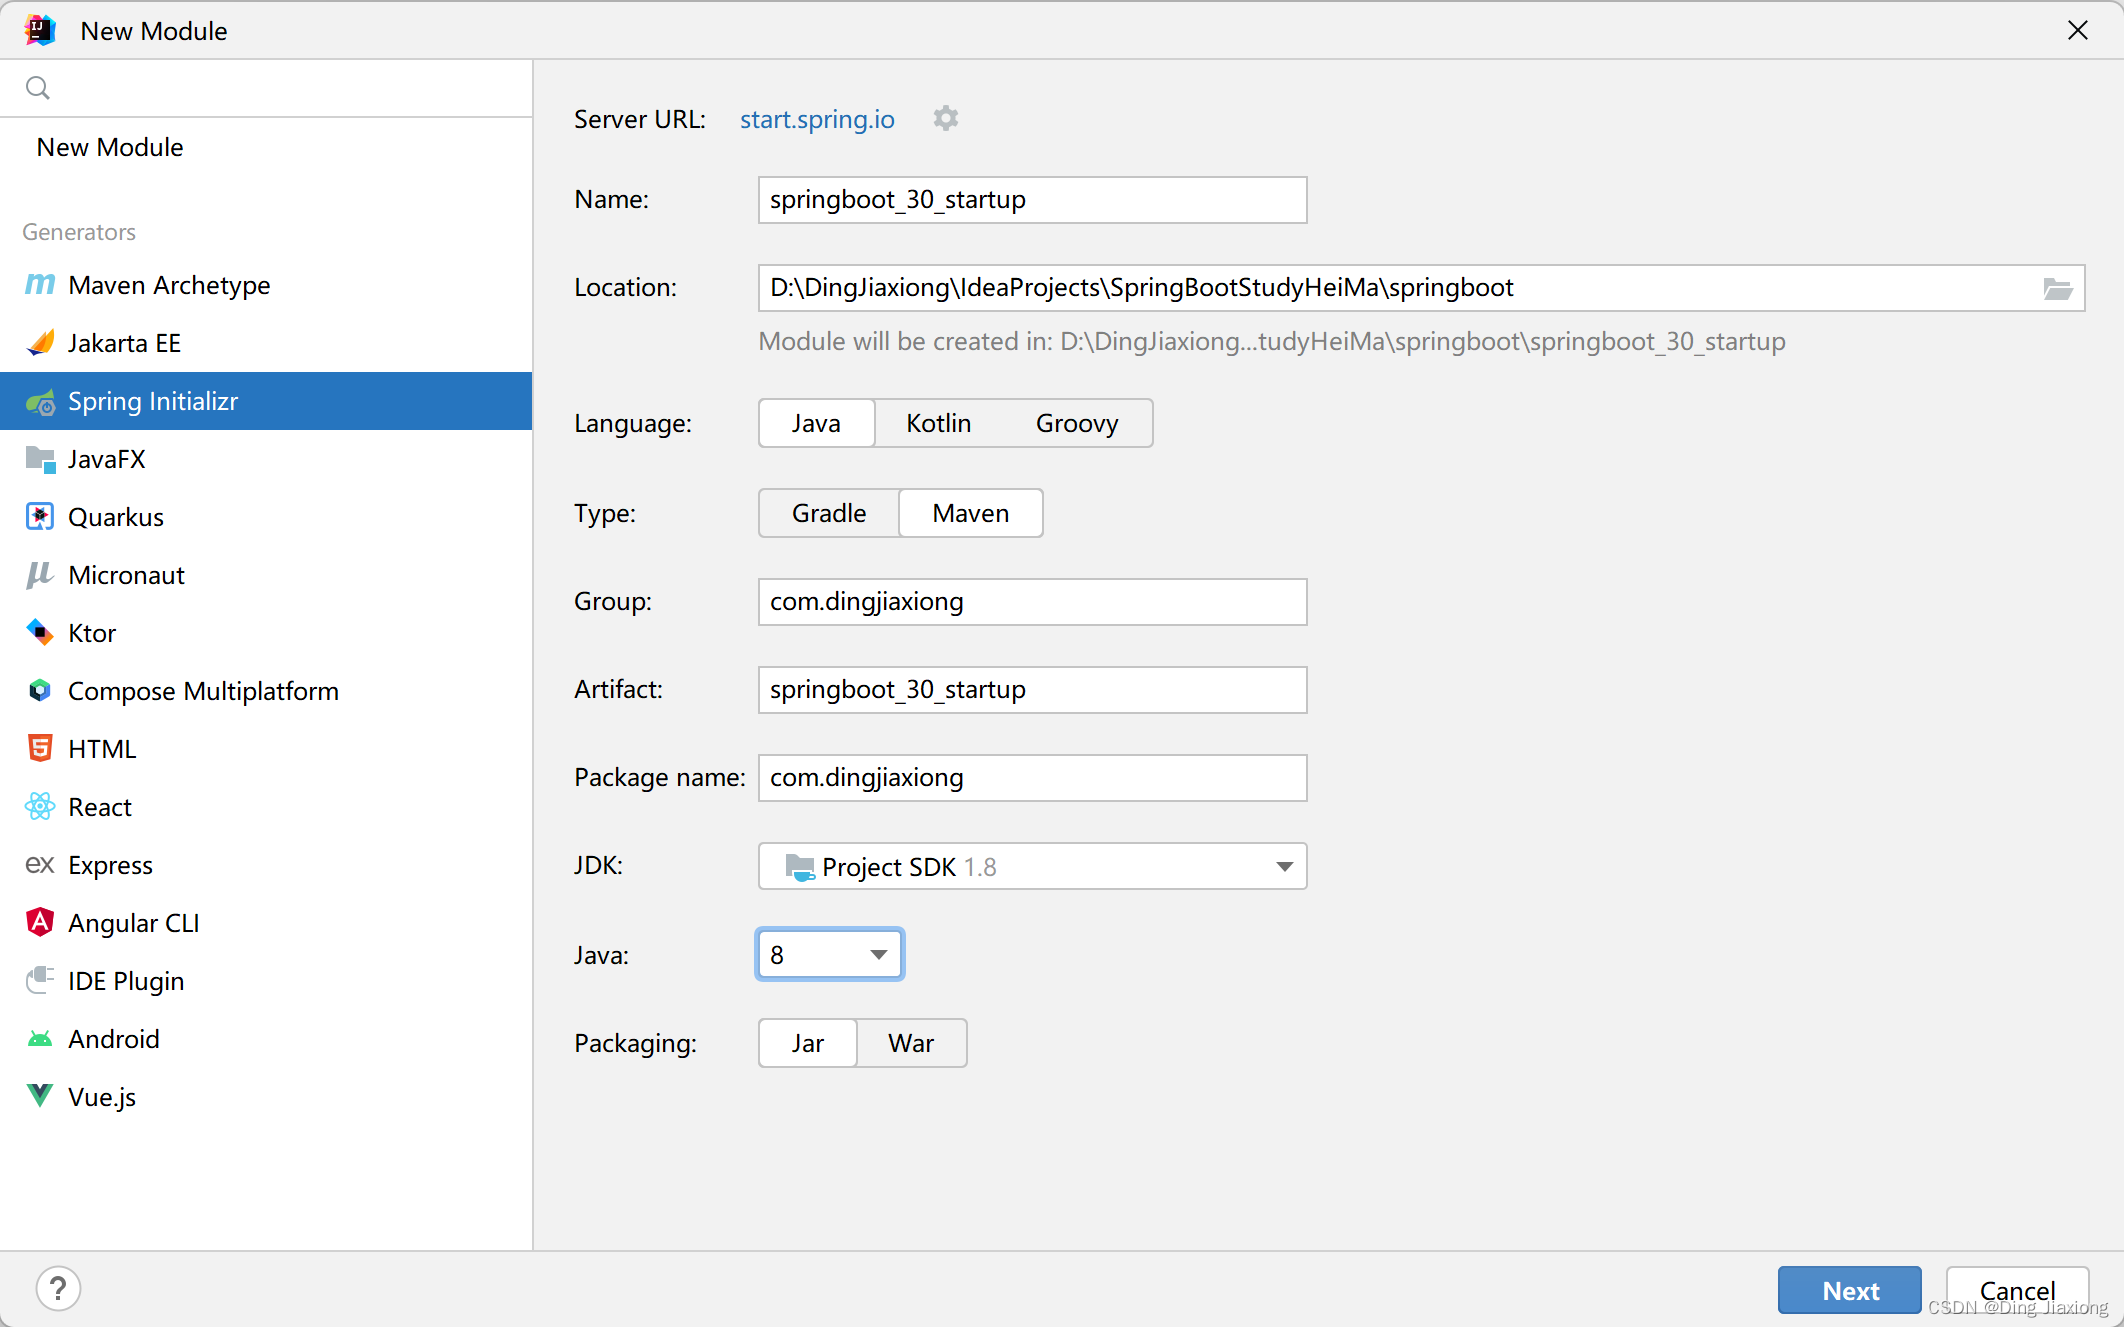Click the Spring Initializr icon in sidebar
This screenshot has height=1327, width=2124.
coord(40,401)
